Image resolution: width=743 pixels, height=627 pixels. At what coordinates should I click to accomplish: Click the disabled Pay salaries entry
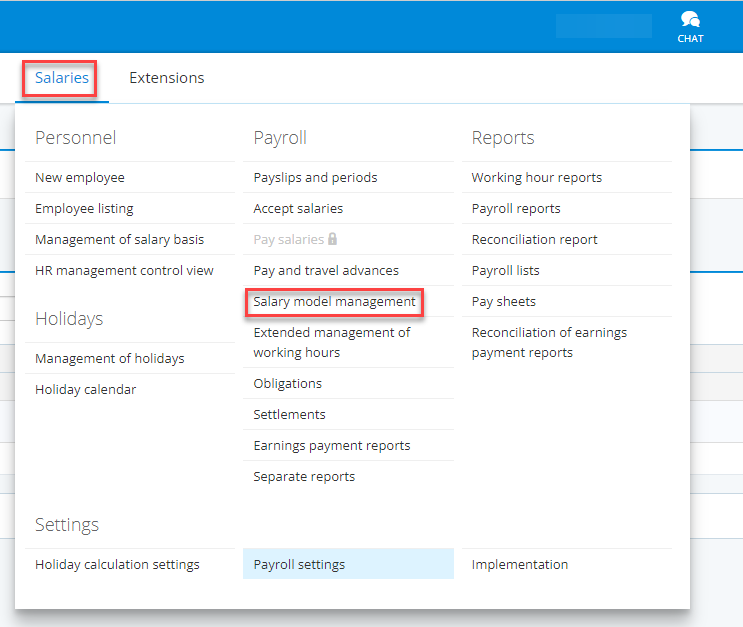(289, 239)
